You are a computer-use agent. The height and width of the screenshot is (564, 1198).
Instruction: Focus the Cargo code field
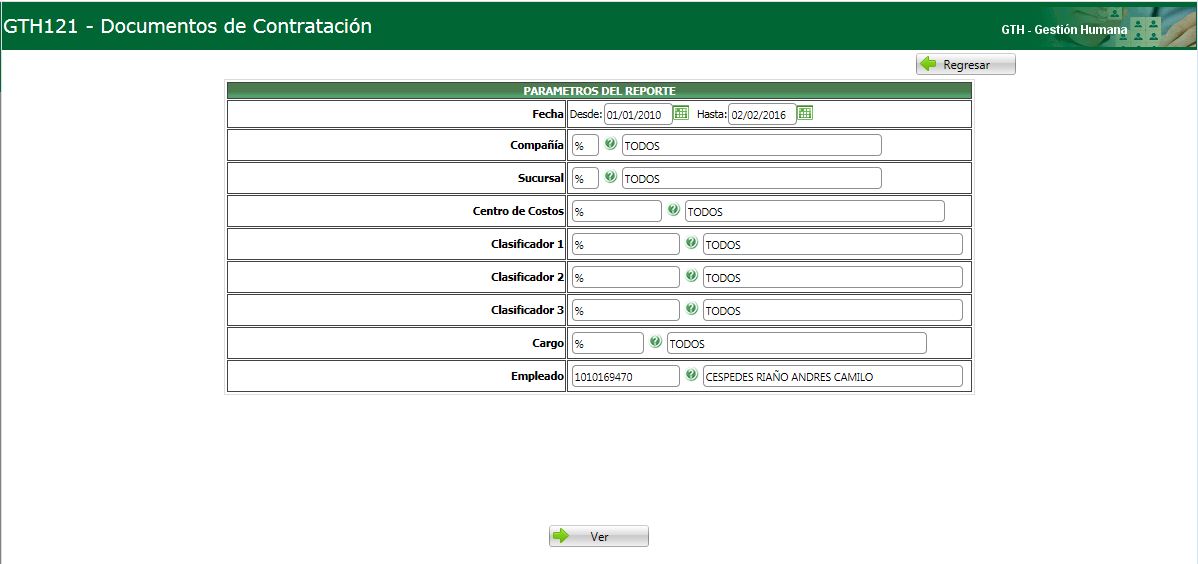point(607,343)
